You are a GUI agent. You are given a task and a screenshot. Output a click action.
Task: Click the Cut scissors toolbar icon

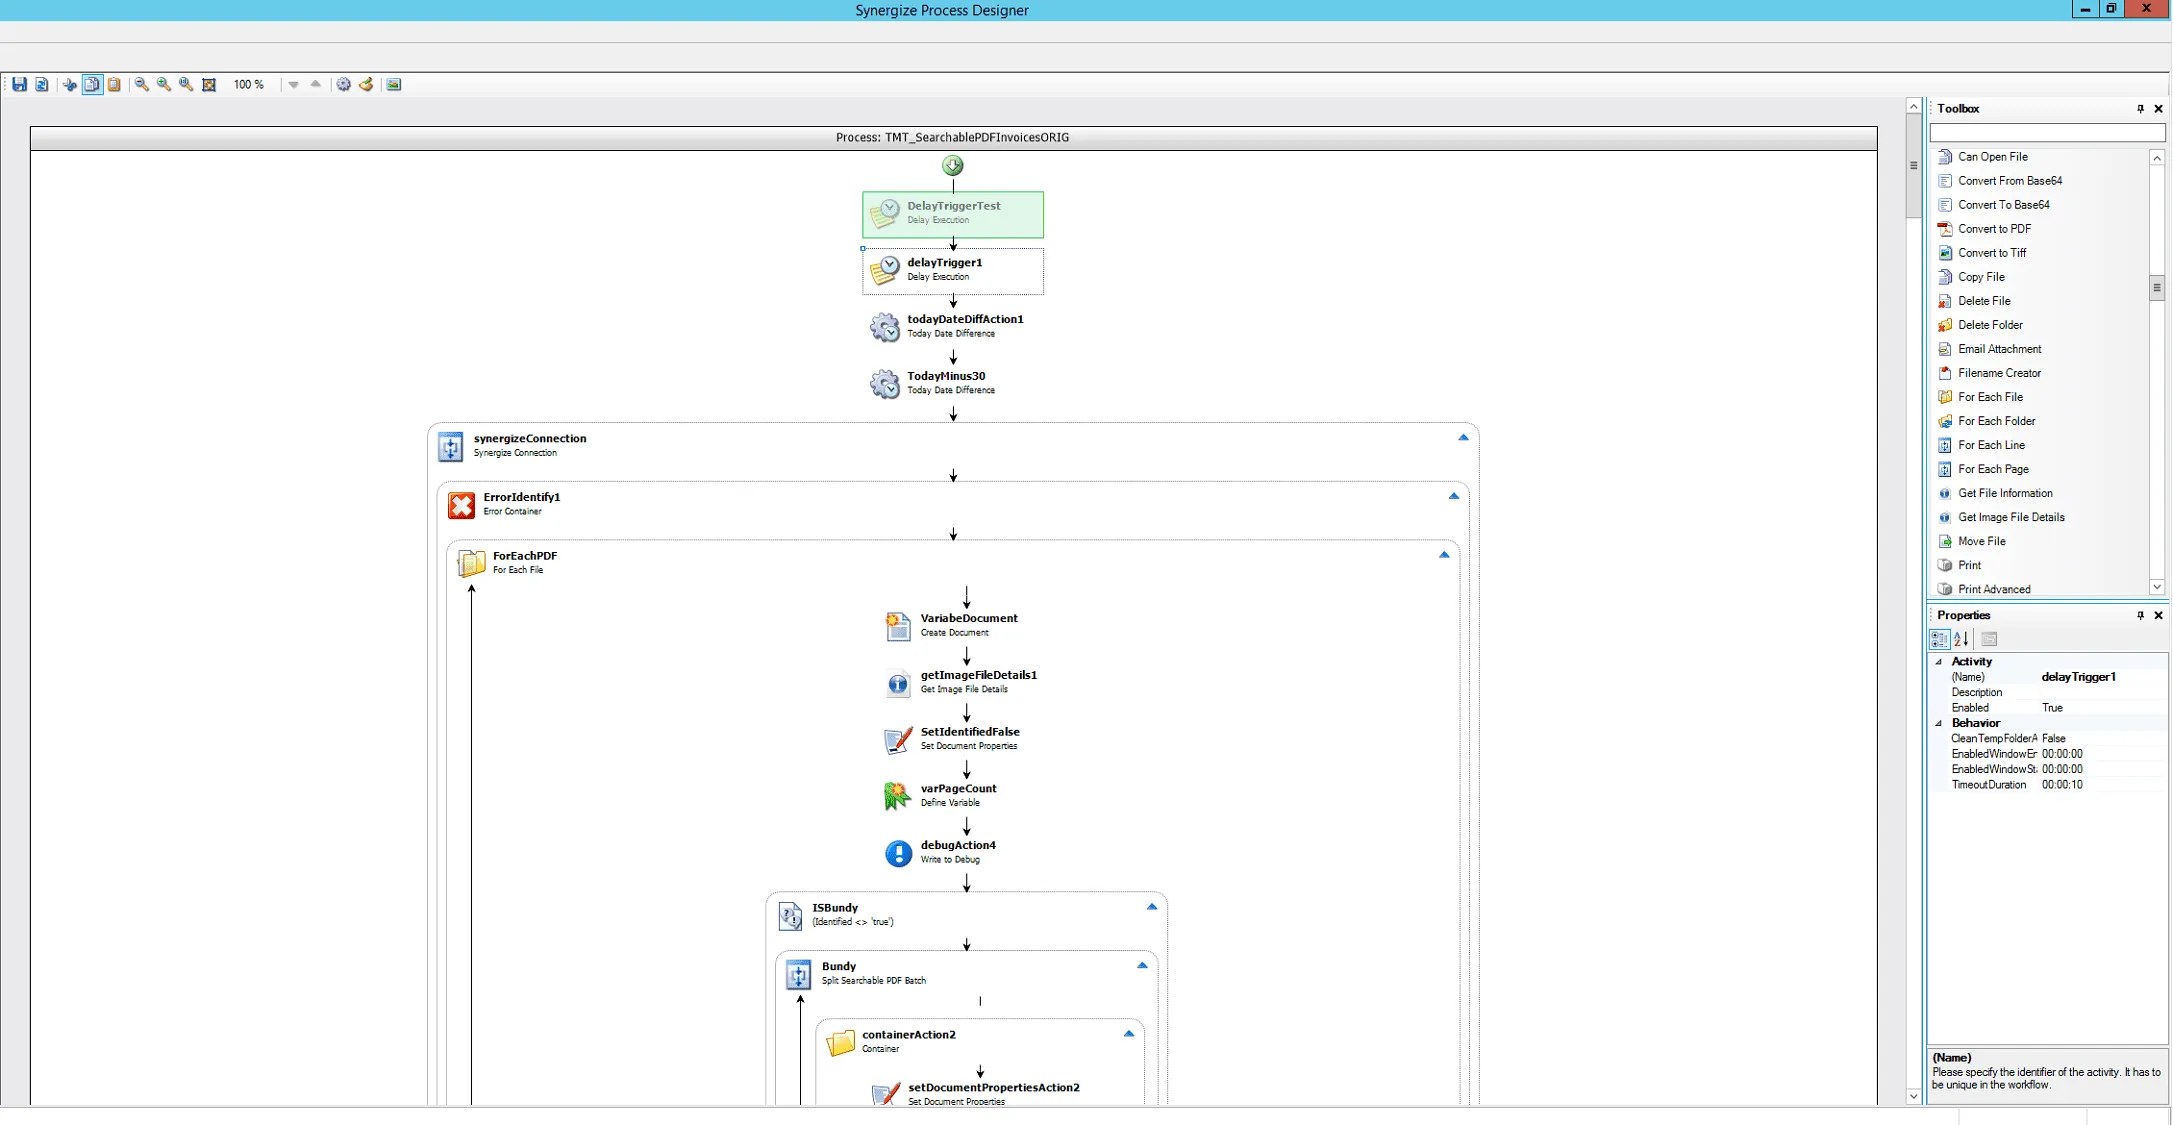69,85
